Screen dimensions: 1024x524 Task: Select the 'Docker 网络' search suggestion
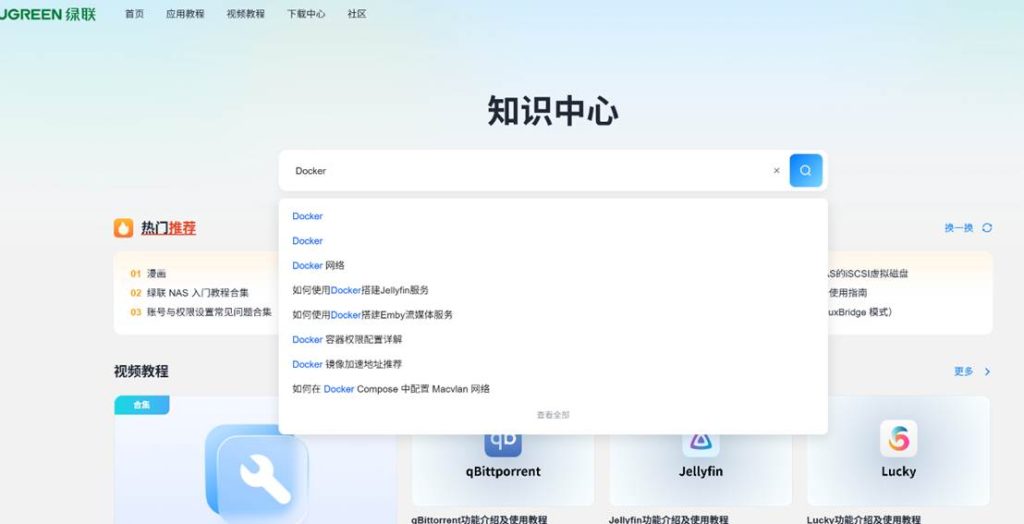[318, 265]
